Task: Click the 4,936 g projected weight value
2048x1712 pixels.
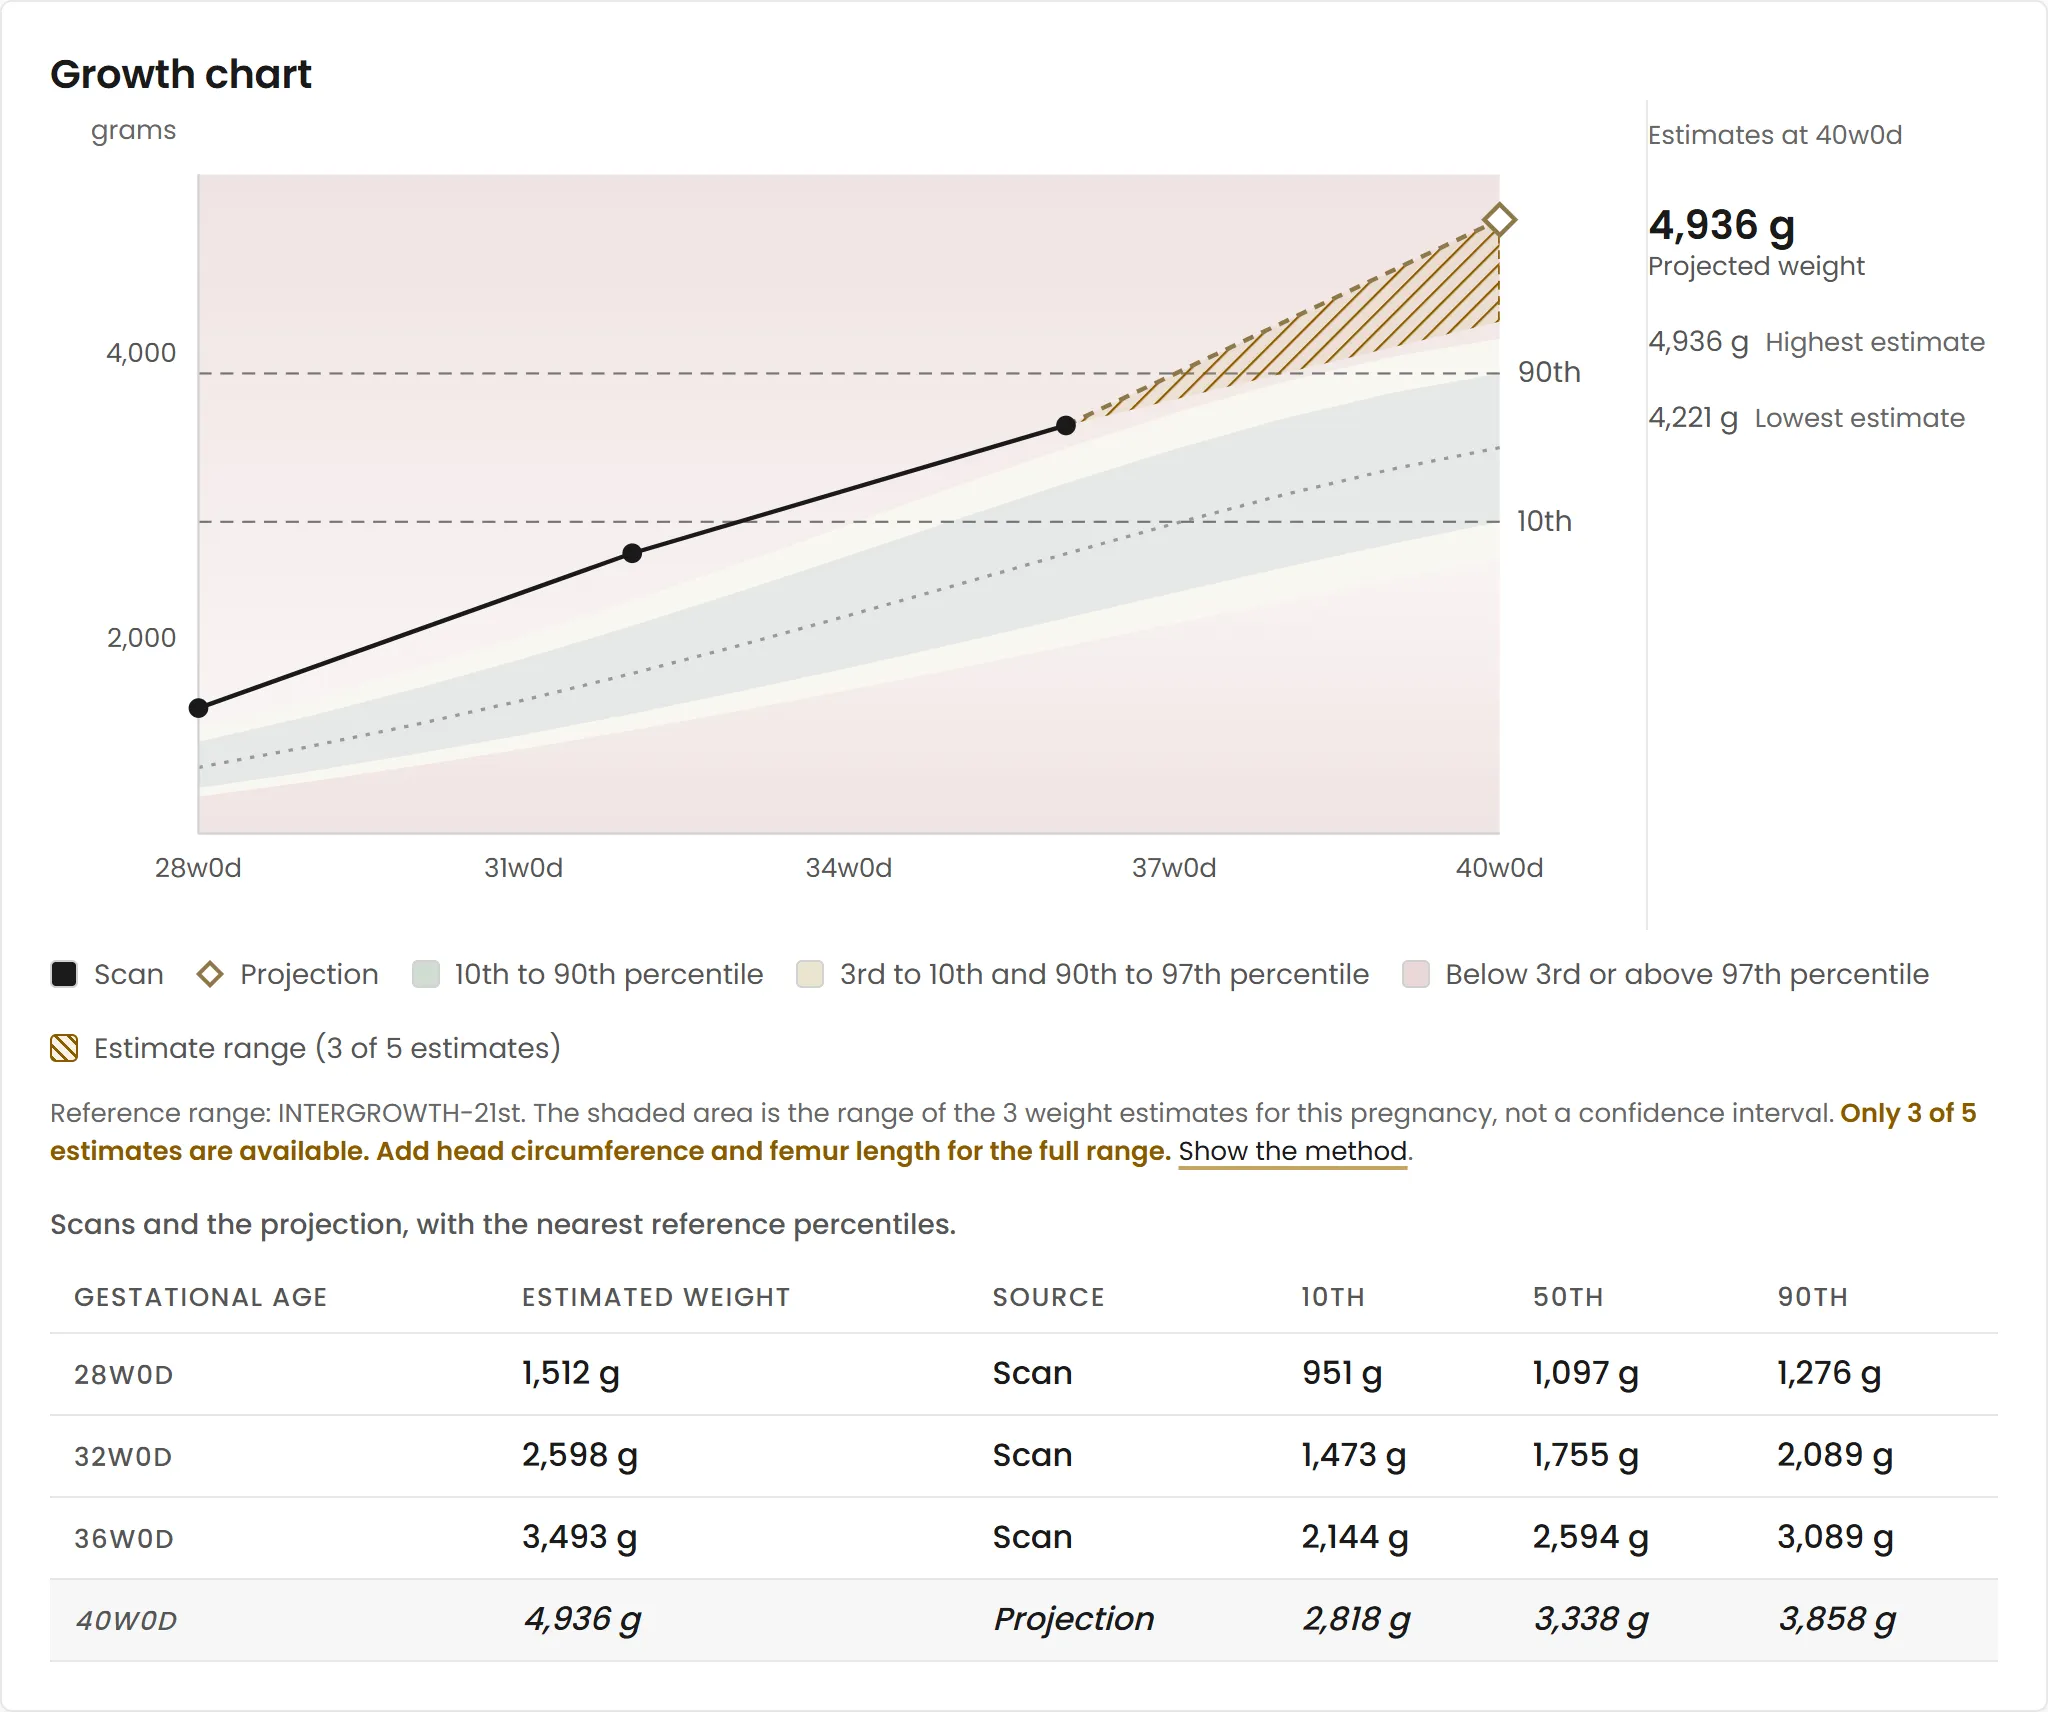Action: pos(1722,225)
